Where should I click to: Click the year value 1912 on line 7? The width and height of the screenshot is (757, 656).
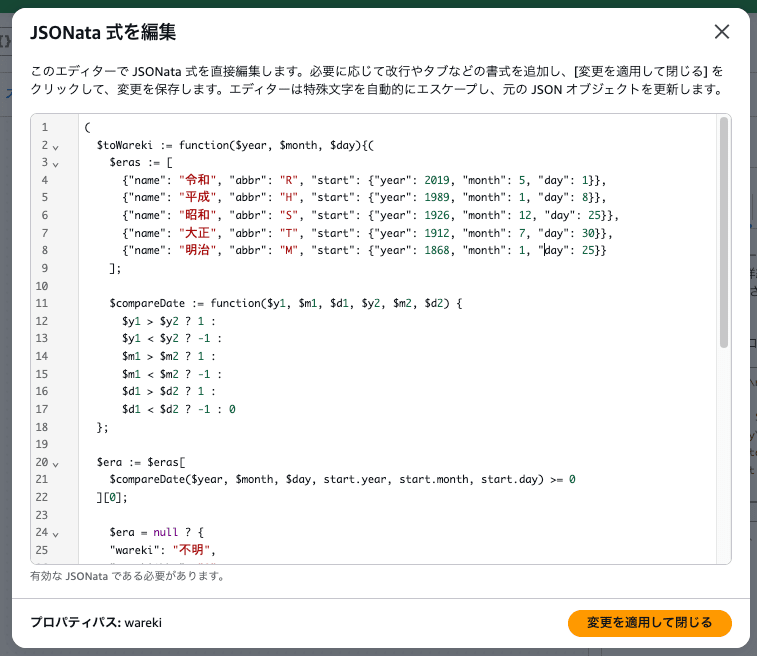click(436, 233)
